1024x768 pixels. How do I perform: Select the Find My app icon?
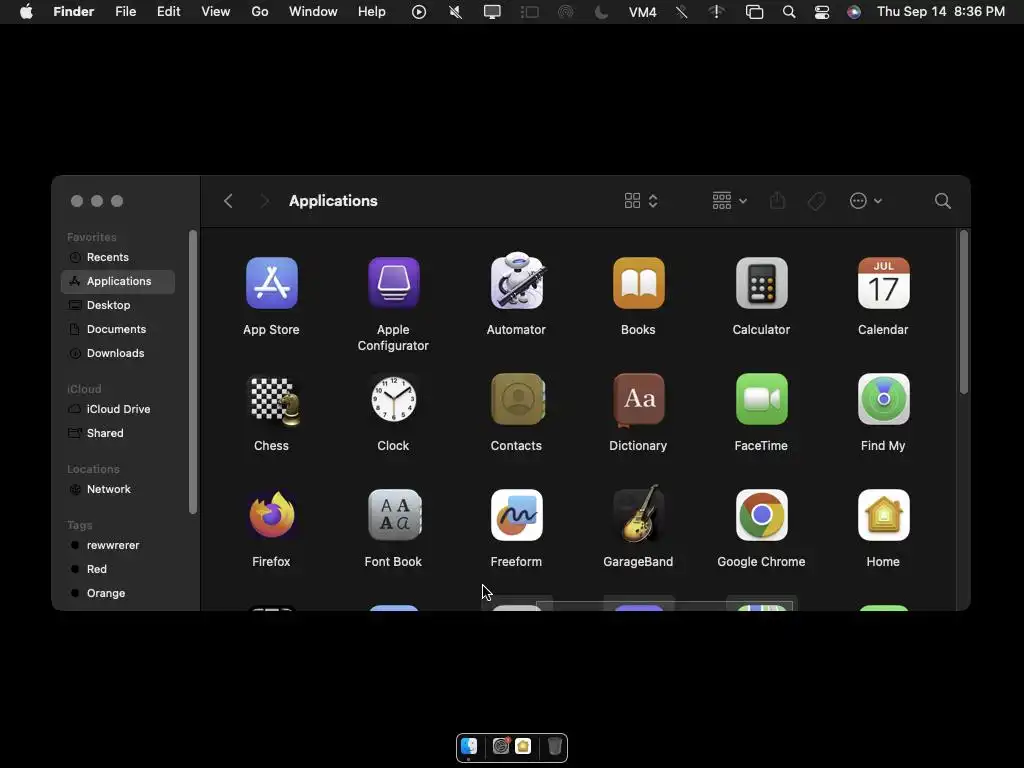(x=884, y=399)
